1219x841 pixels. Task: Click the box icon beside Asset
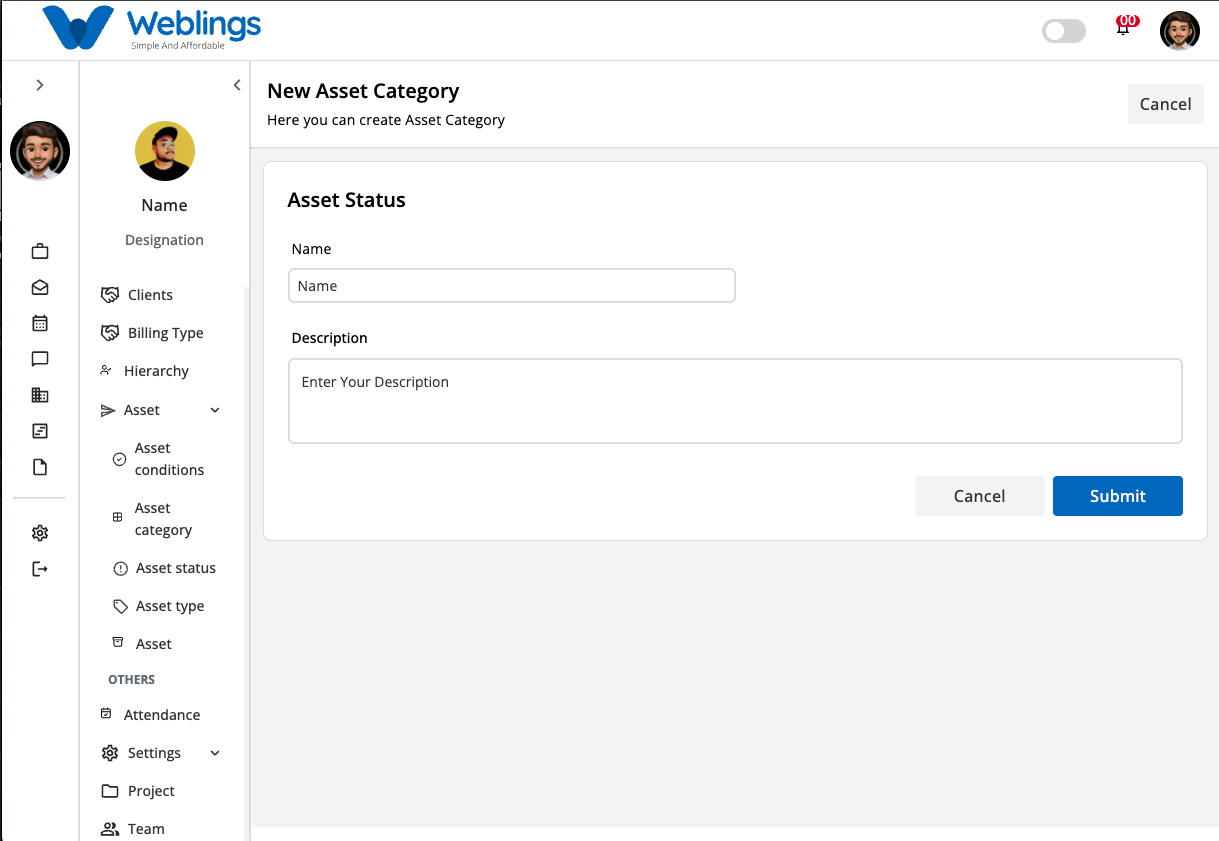point(118,642)
